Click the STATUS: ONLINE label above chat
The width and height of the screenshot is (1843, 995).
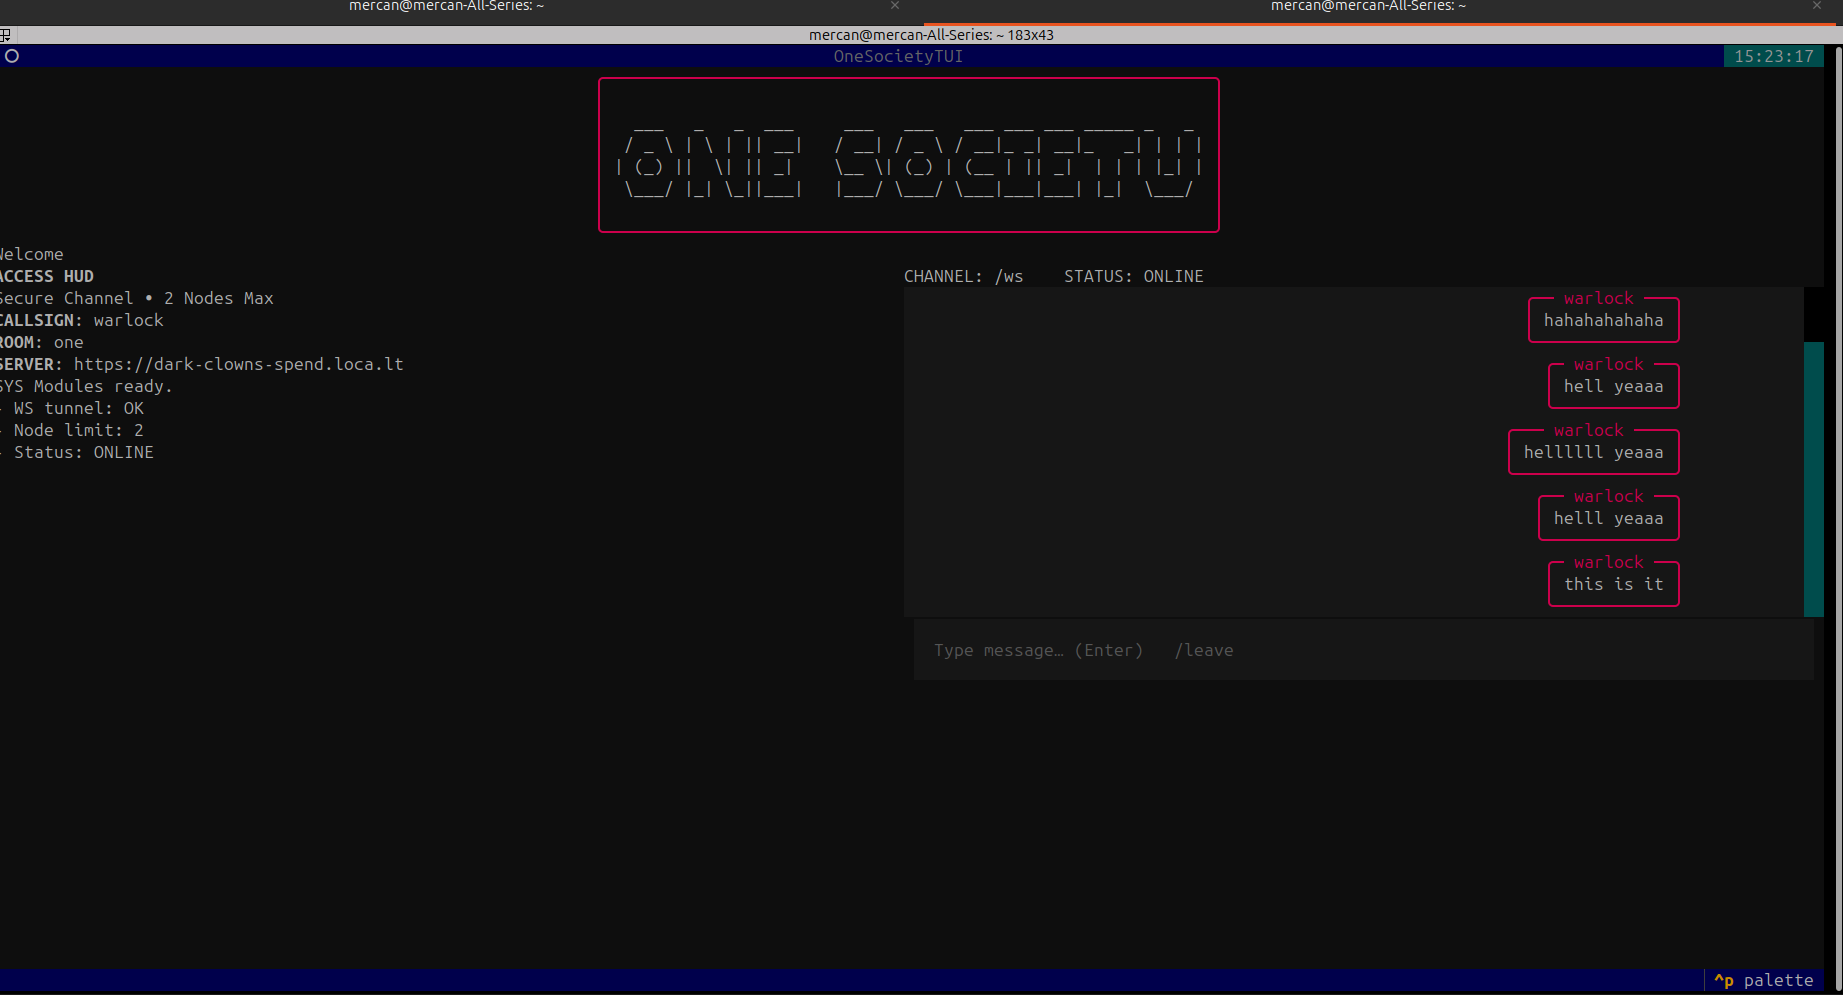pyautogui.click(x=1133, y=276)
